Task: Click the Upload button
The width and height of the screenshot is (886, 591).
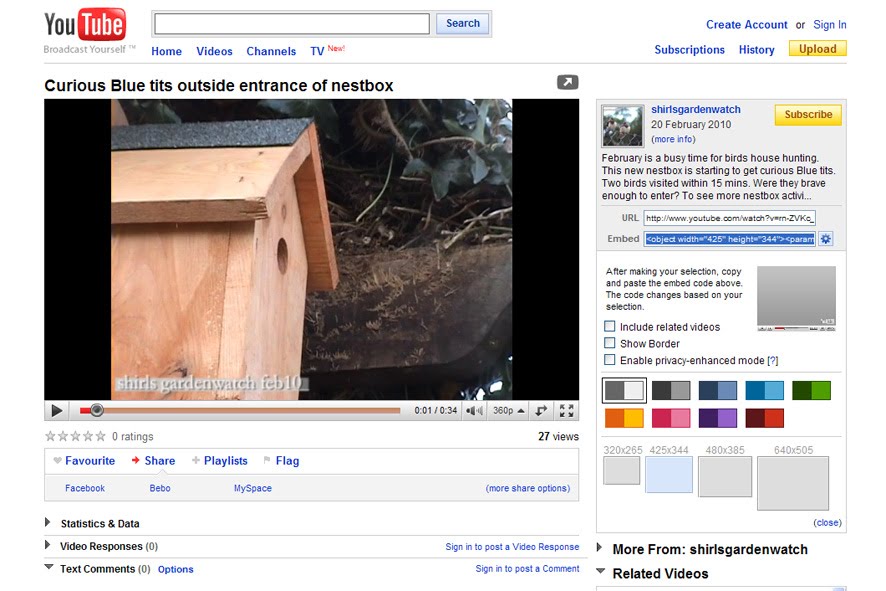Action: [x=818, y=49]
